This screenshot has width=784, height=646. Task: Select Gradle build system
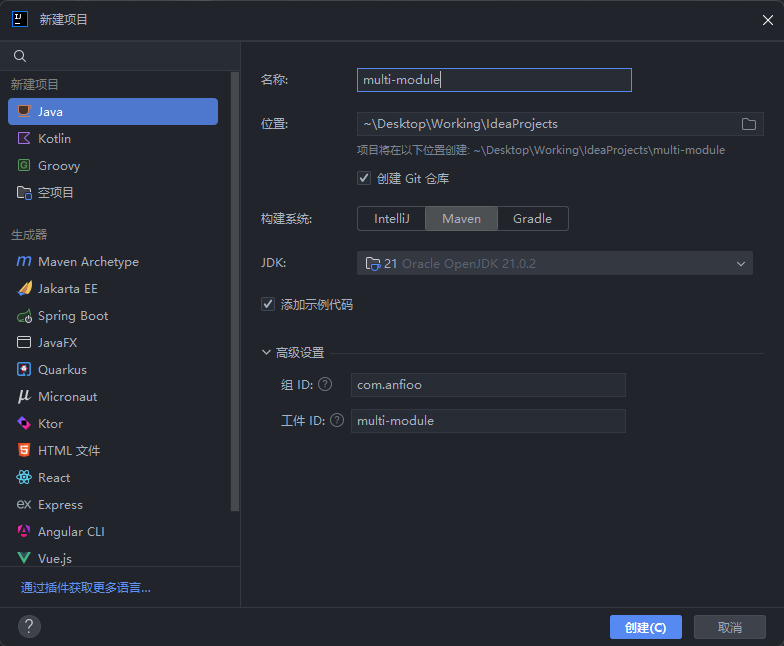[x=532, y=218]
